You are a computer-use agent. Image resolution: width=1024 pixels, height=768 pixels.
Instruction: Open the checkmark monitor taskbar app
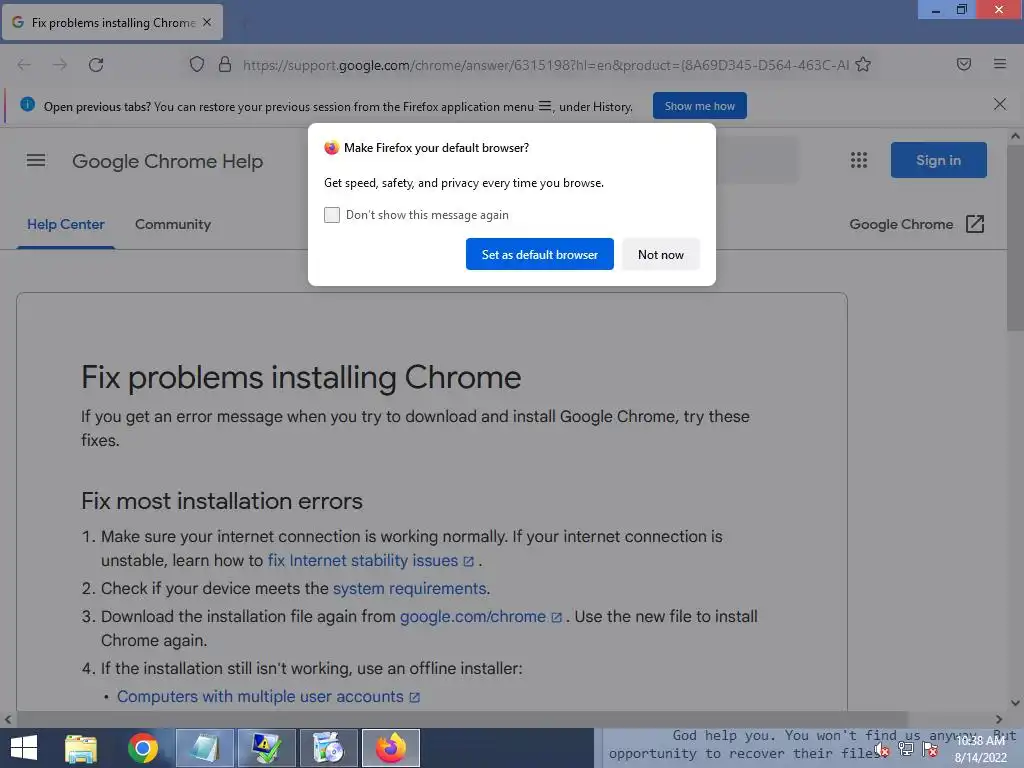click(x=266, y=748)
